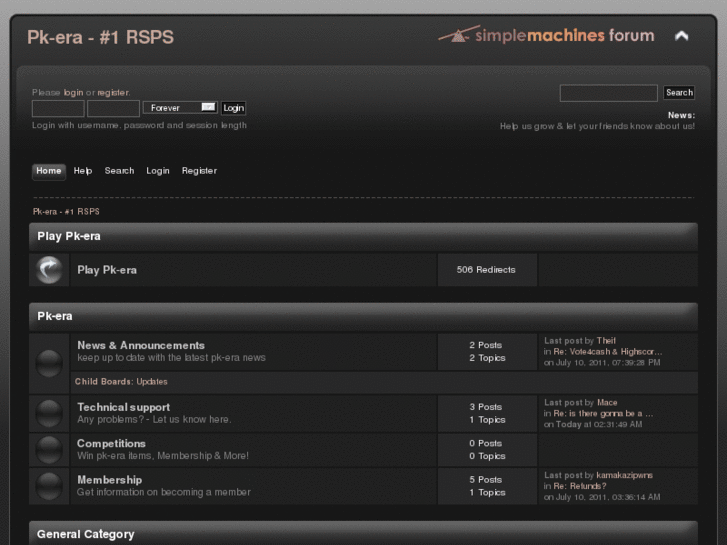Click the '3 Posts' count for Technical support
The image size is (727, 545).
[x=485, y=407]
